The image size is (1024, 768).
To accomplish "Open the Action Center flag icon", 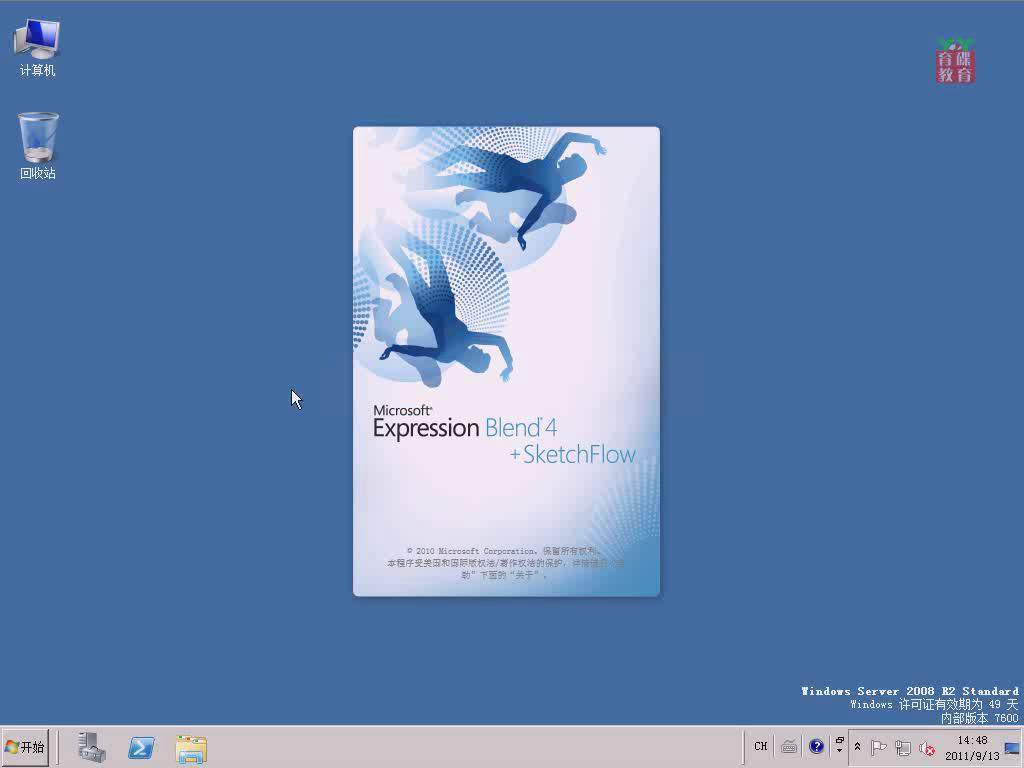I will pyautogui.click(x=878, y=748).
